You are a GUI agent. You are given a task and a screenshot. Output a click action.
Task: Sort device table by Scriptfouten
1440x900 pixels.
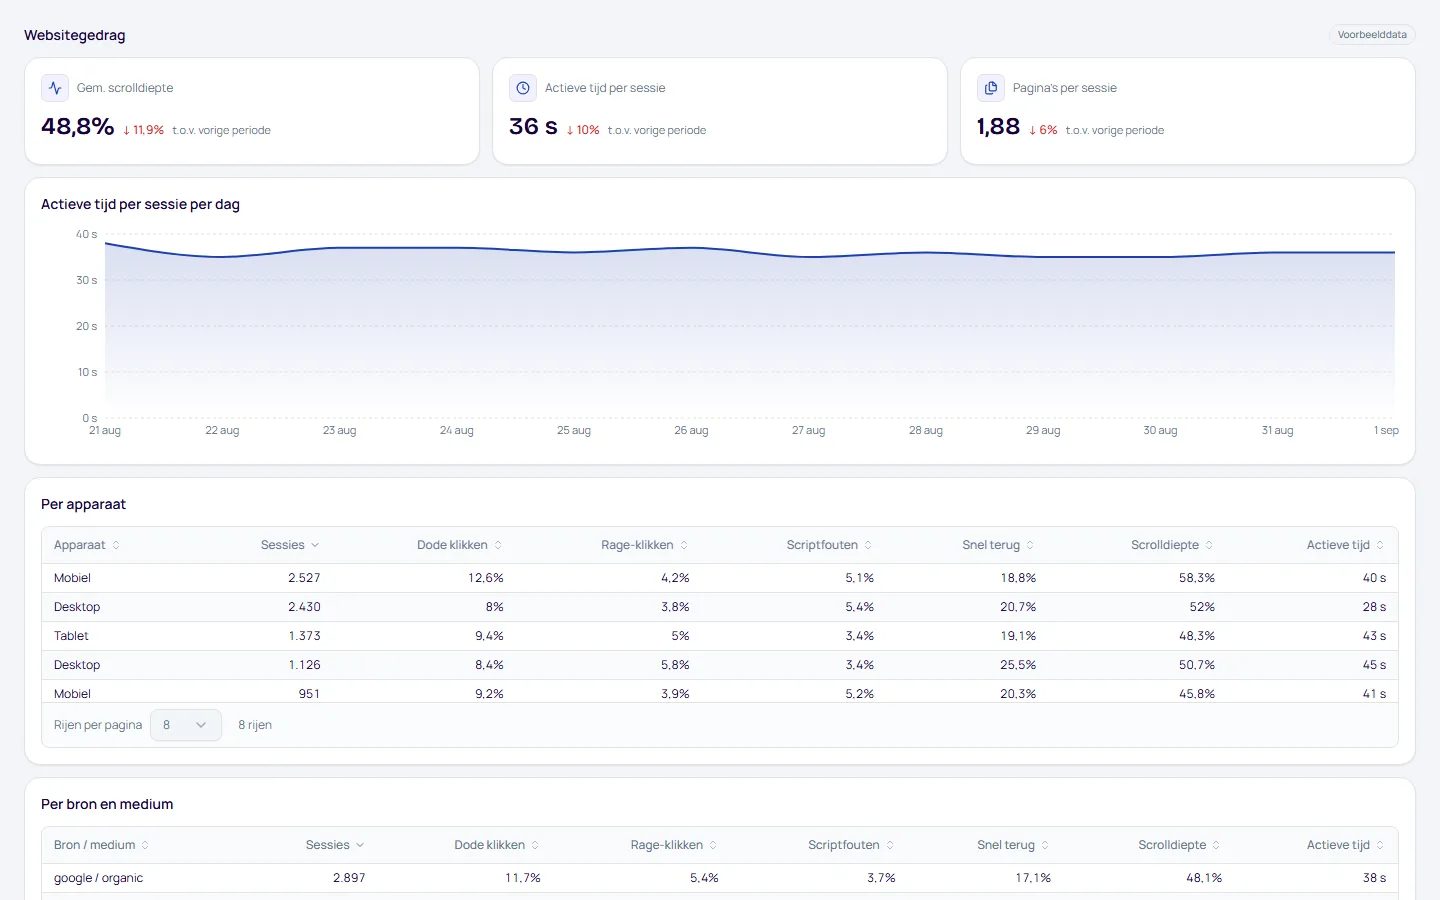[x=830, y=545]
